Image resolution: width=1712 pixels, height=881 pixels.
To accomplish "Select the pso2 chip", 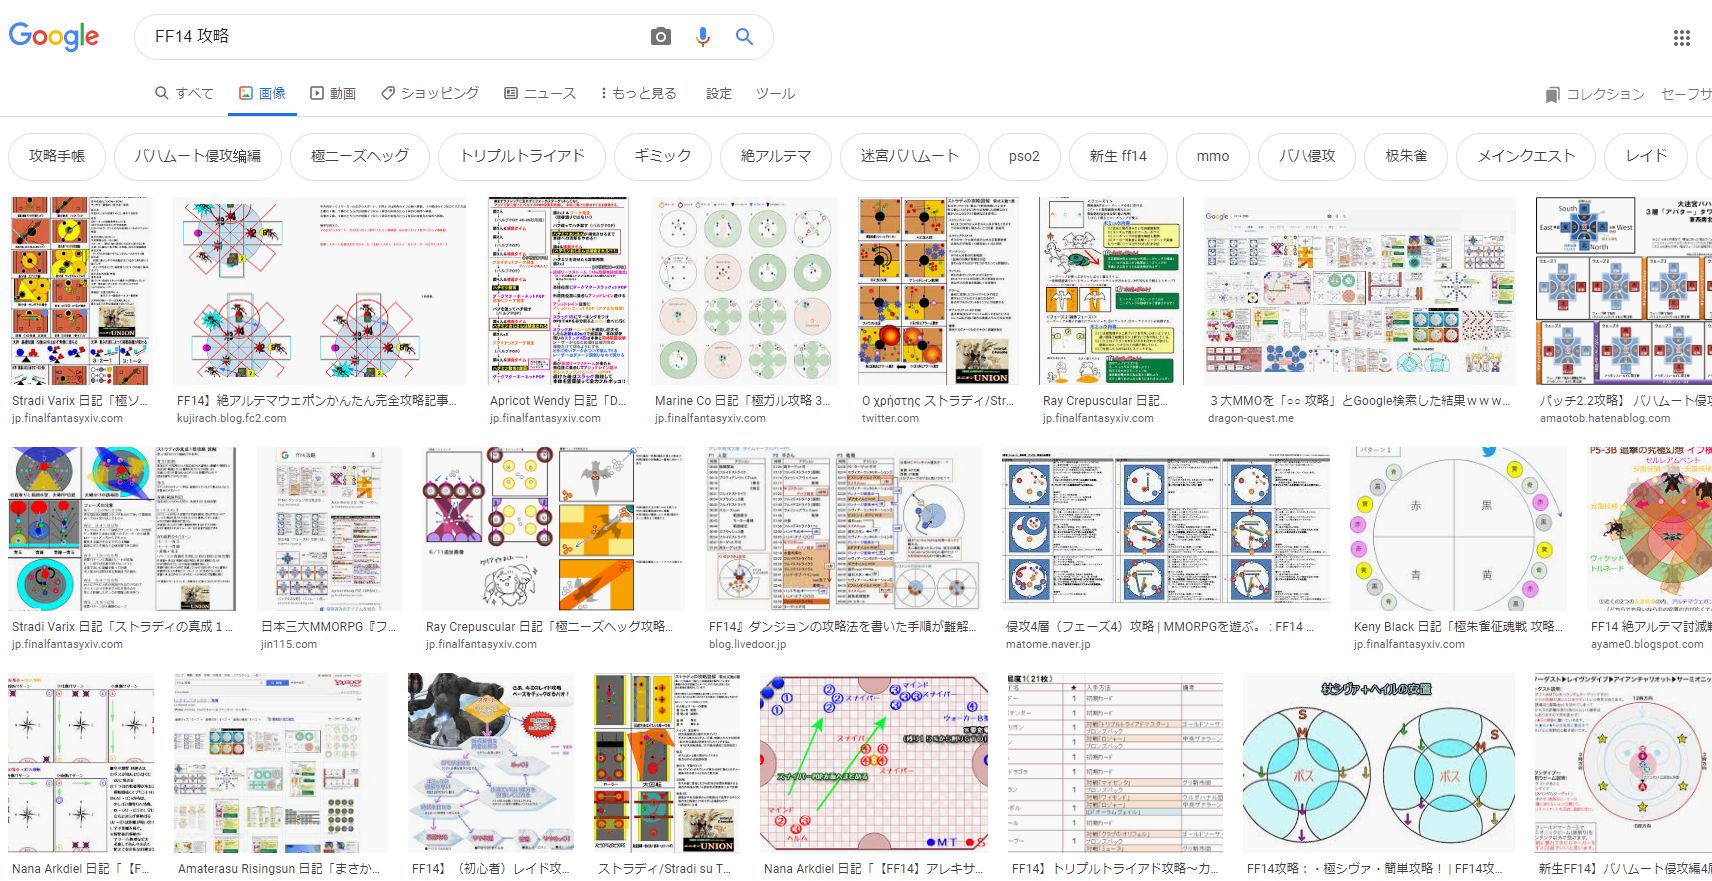I will (1024, 156).
